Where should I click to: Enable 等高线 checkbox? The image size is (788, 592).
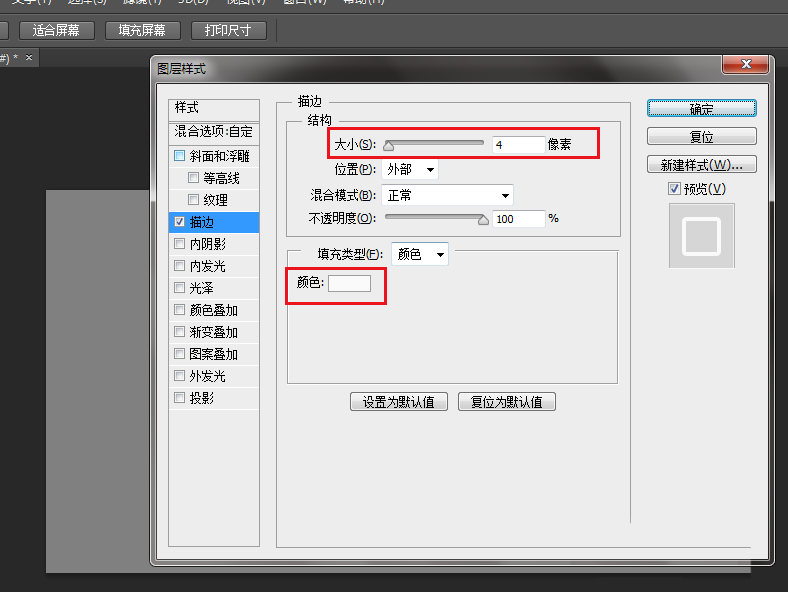(193, 177)
